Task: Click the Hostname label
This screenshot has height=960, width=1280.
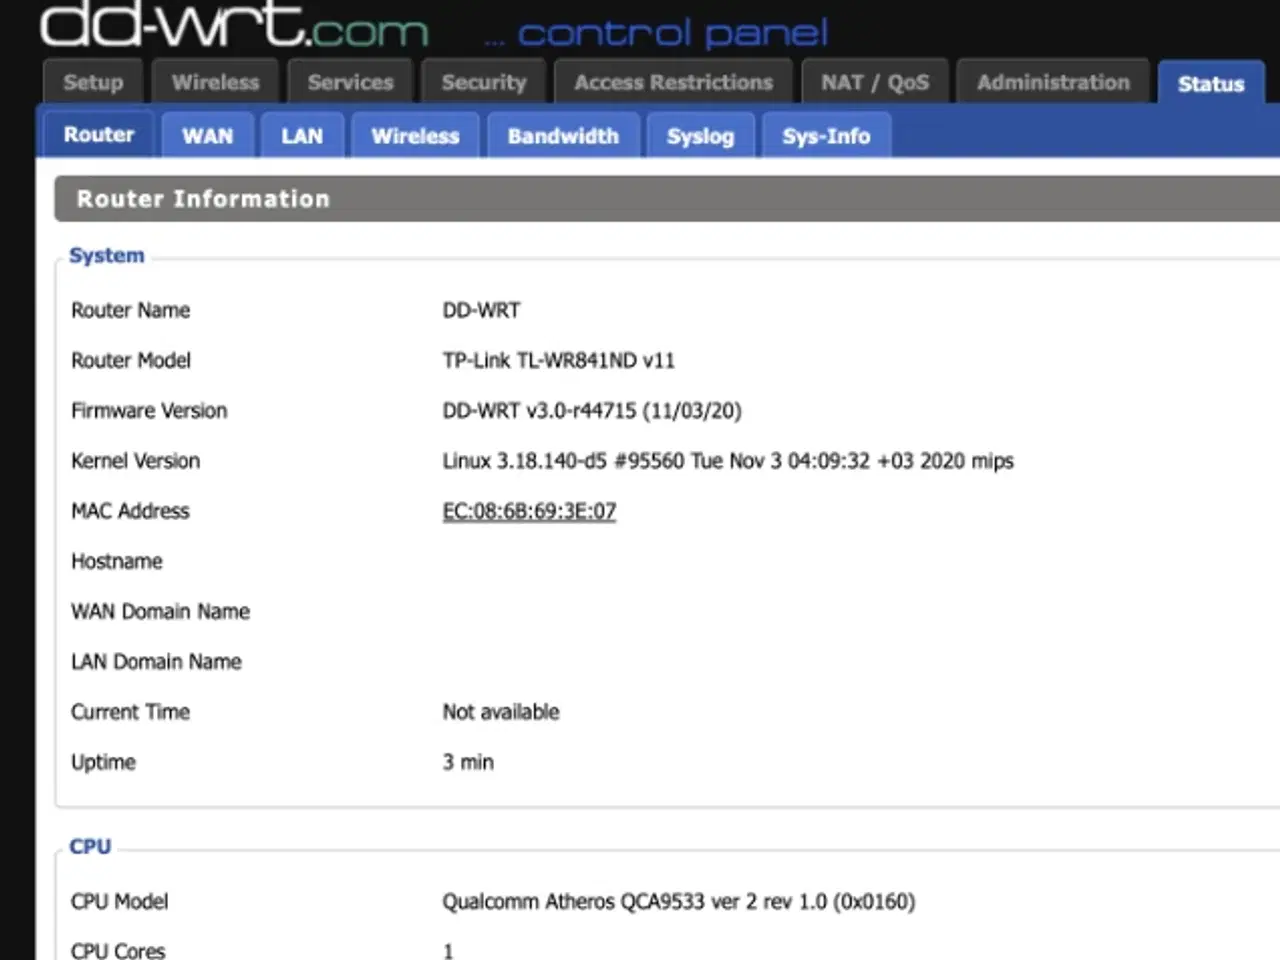Action: 116,561
